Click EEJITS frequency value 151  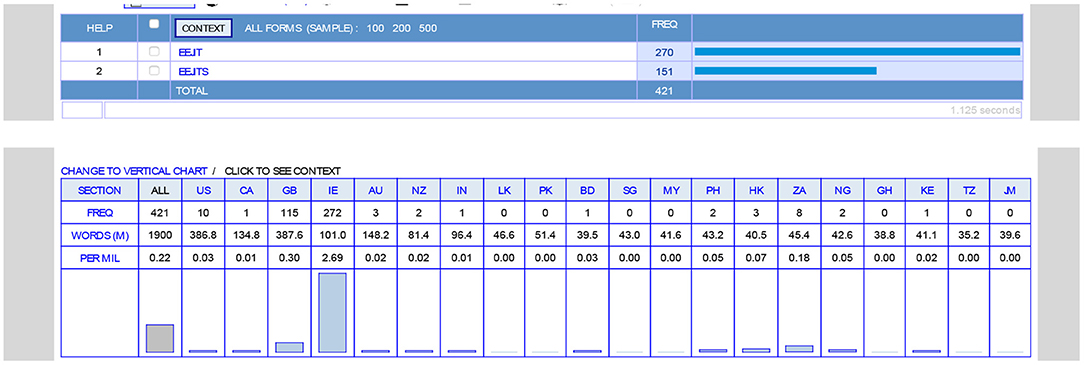(x=664, y=71)
